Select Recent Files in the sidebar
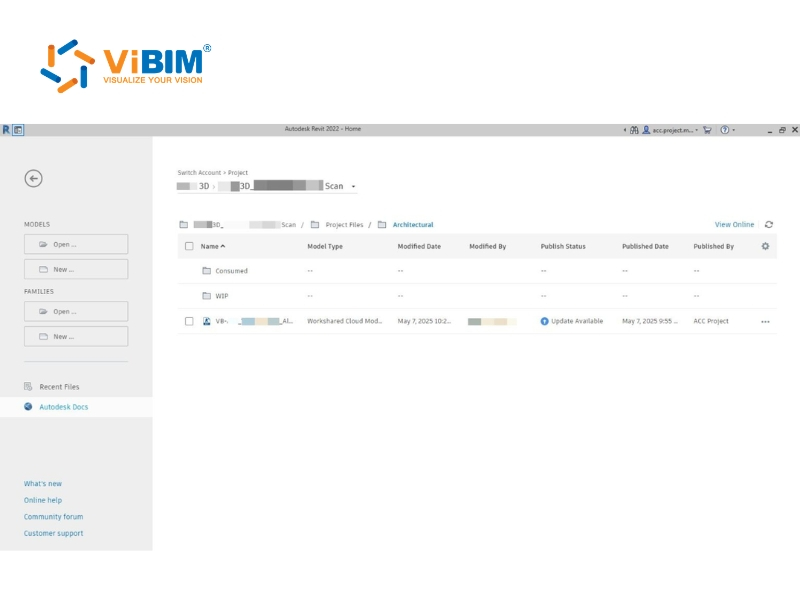 click(59, 386)
